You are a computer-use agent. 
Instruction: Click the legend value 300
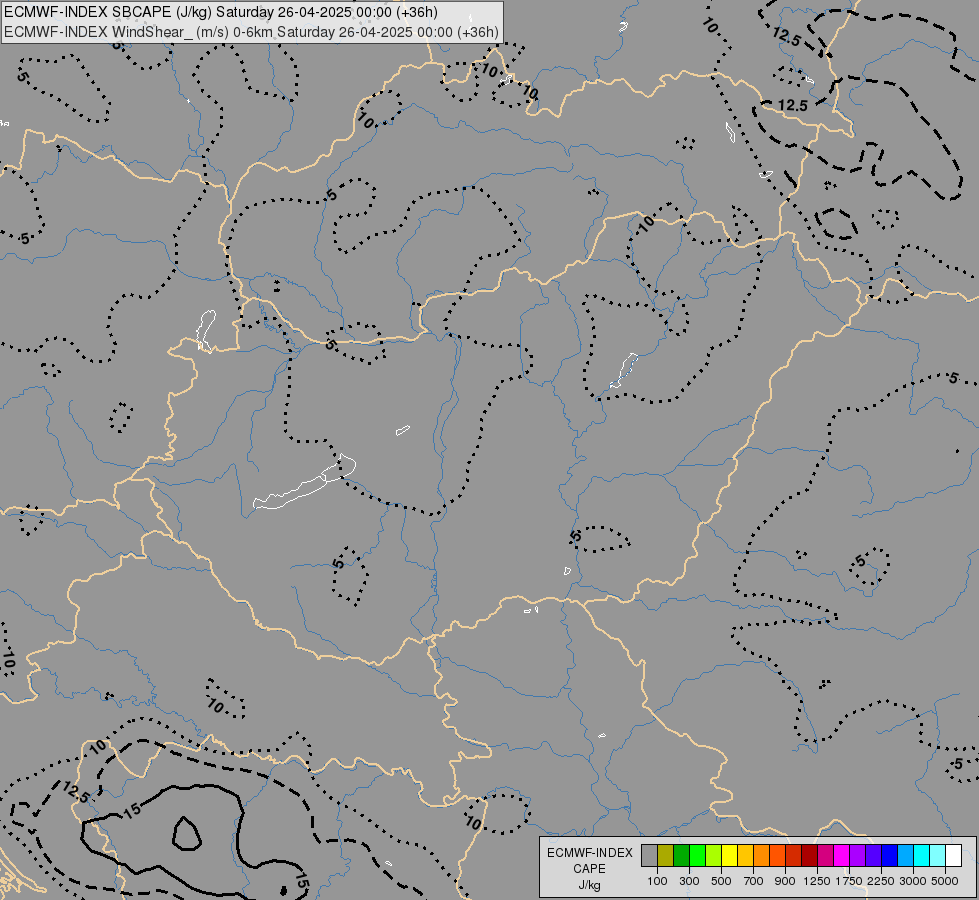click(x=689, y=881)
